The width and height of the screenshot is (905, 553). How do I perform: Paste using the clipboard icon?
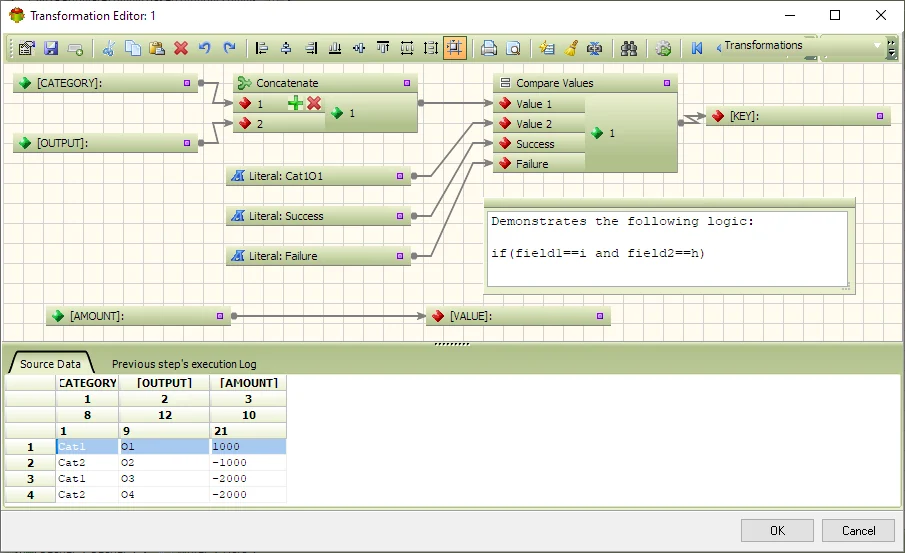coord(157,48)
